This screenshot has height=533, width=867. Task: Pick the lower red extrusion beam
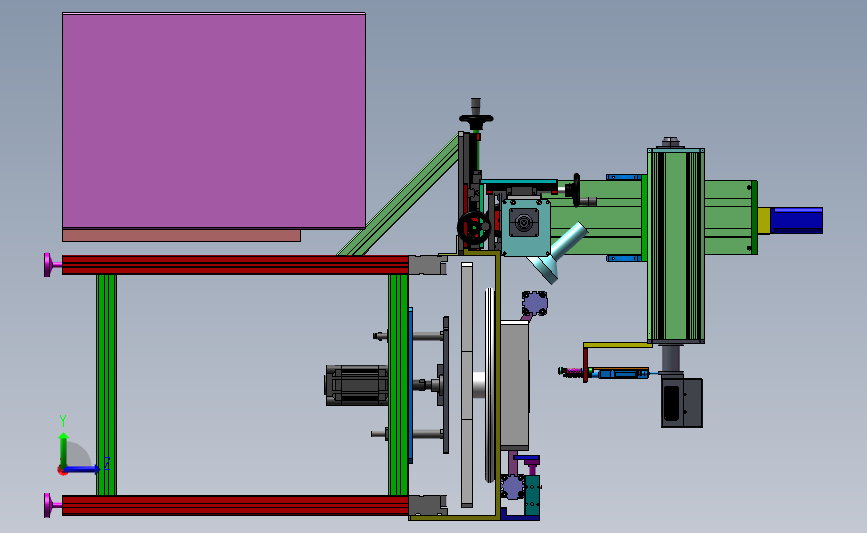point(236,505)
